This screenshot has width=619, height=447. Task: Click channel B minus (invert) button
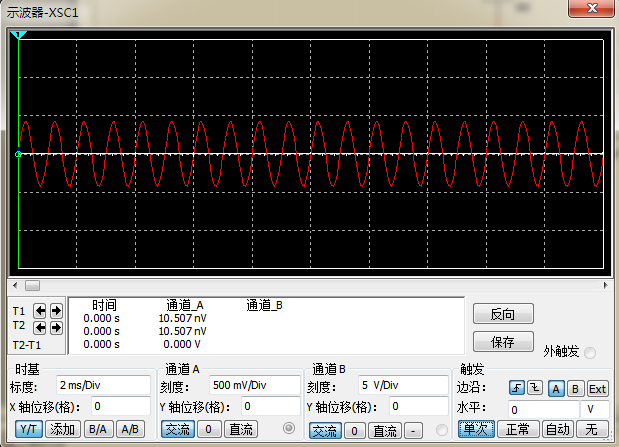(413, 431)
